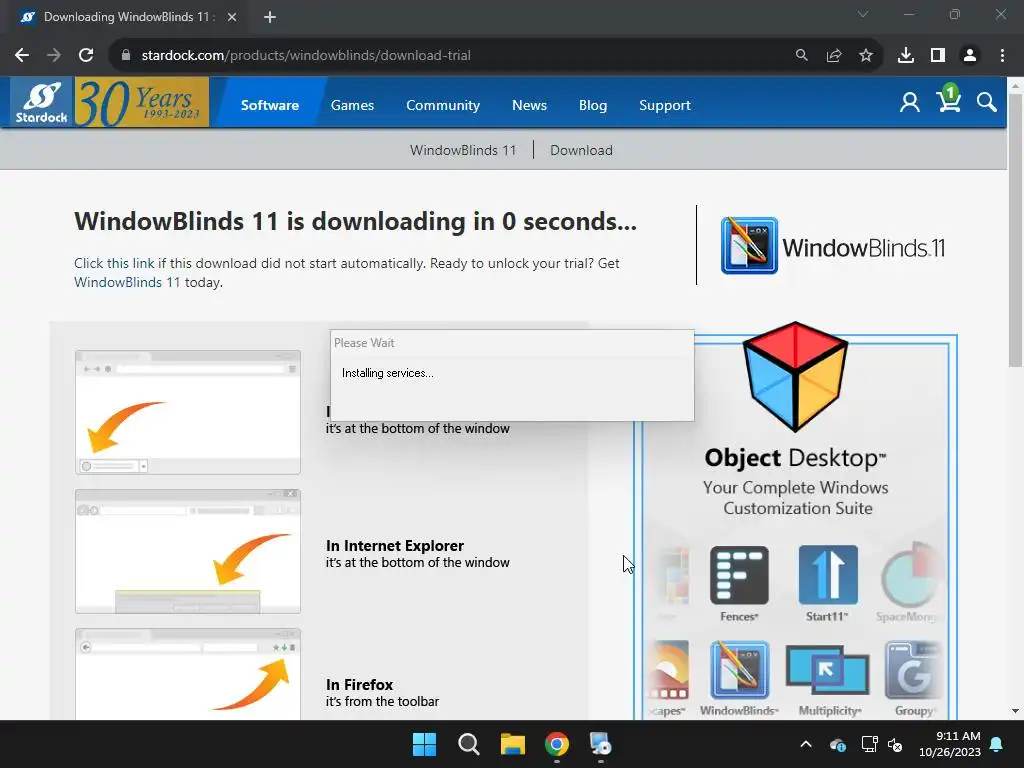This screenshot has width=1024, height=768.
Task: Open the Community menu
Action: click(x=443, y=105)
